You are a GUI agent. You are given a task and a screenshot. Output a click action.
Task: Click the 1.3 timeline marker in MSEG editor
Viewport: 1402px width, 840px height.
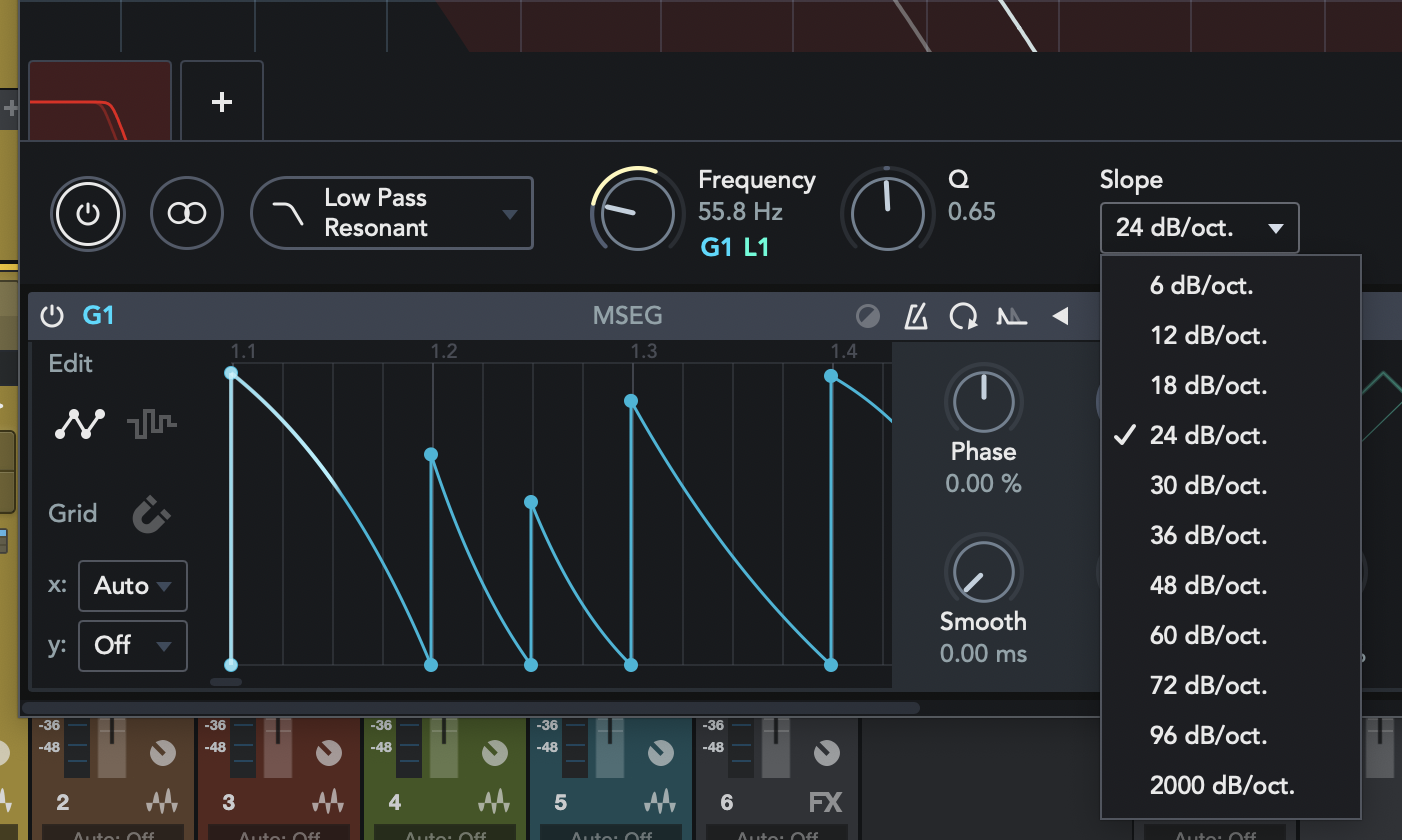[x=644, y=351]
